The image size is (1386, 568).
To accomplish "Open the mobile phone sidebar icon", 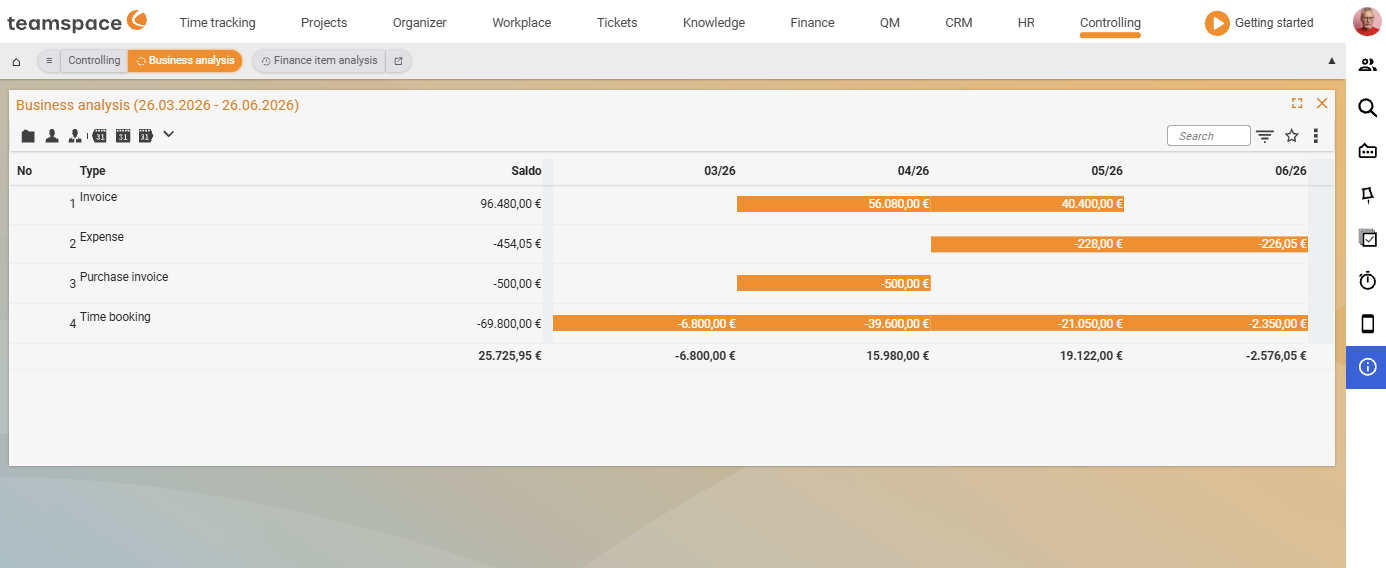I will click(1368, 324).
